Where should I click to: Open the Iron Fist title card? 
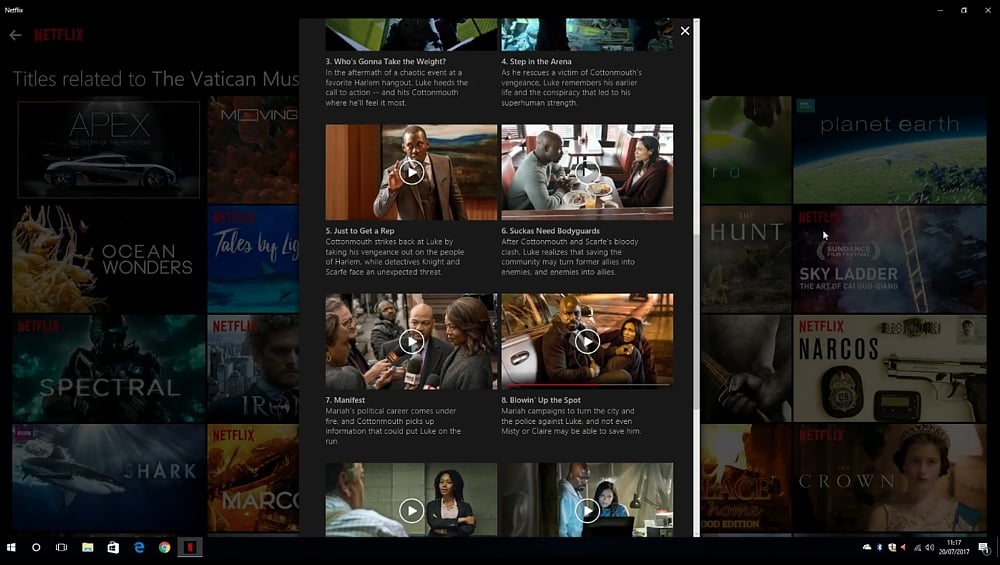[x=253, y=369]
